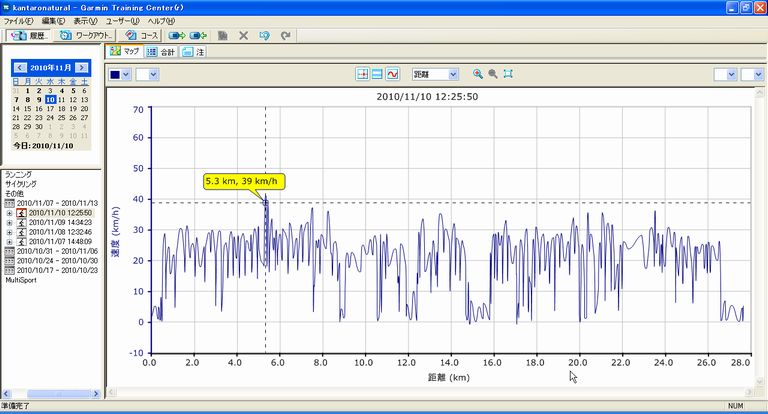This screenshot has width=768, height=414.
Task: Select November 10 in the calendar
Action: tap(50, 99)
